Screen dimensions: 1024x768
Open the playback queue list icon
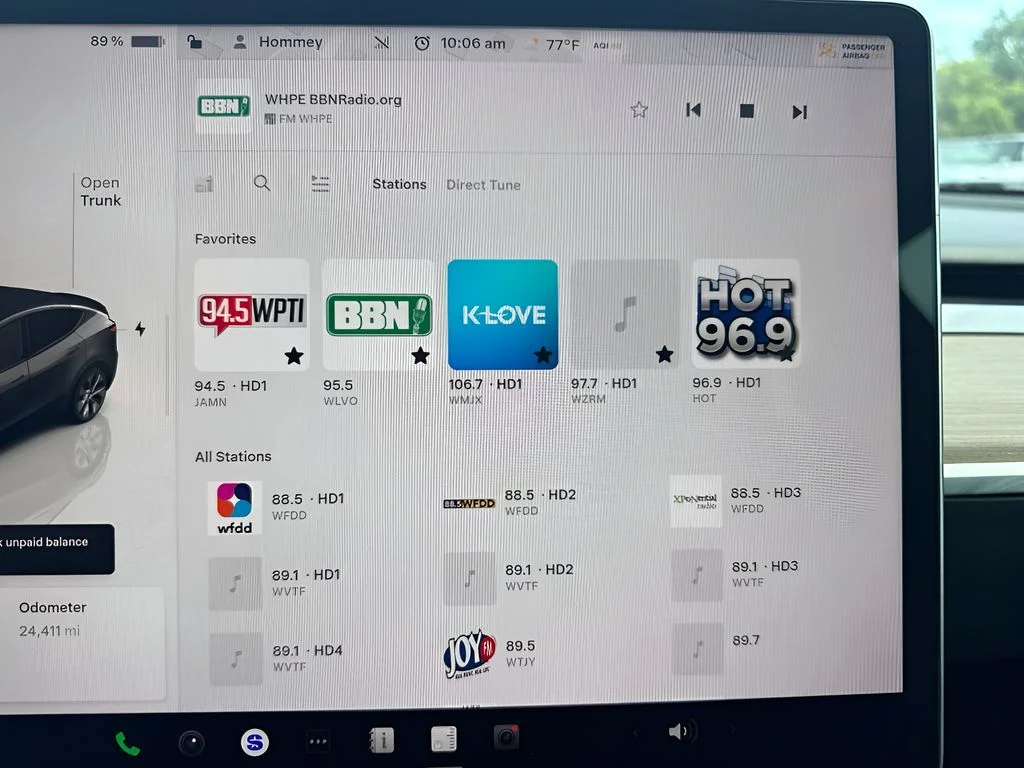tap(320, 184)
